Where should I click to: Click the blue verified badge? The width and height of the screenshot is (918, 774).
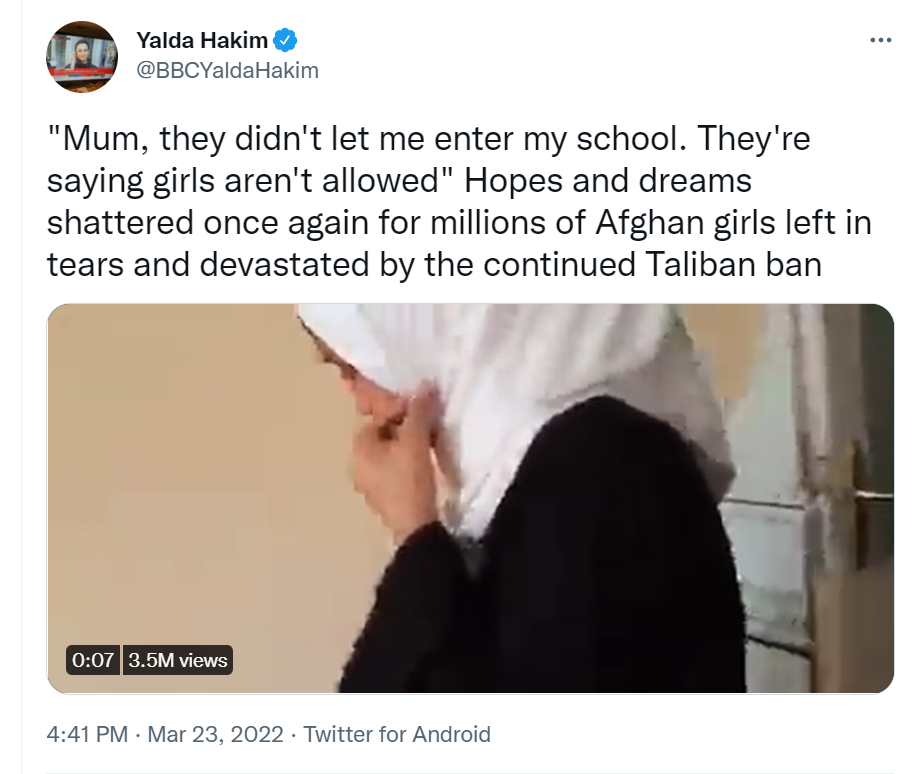(286, 41)
